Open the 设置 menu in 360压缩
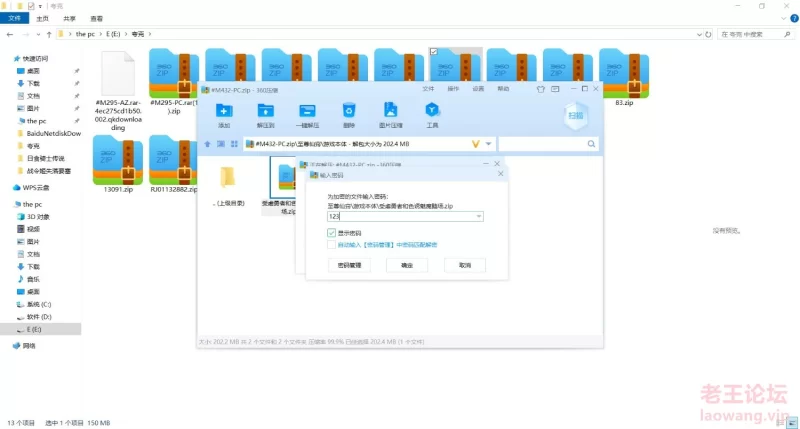Image resolution: width=800 pixels, height=429 pixels. [x=478, y=89]
